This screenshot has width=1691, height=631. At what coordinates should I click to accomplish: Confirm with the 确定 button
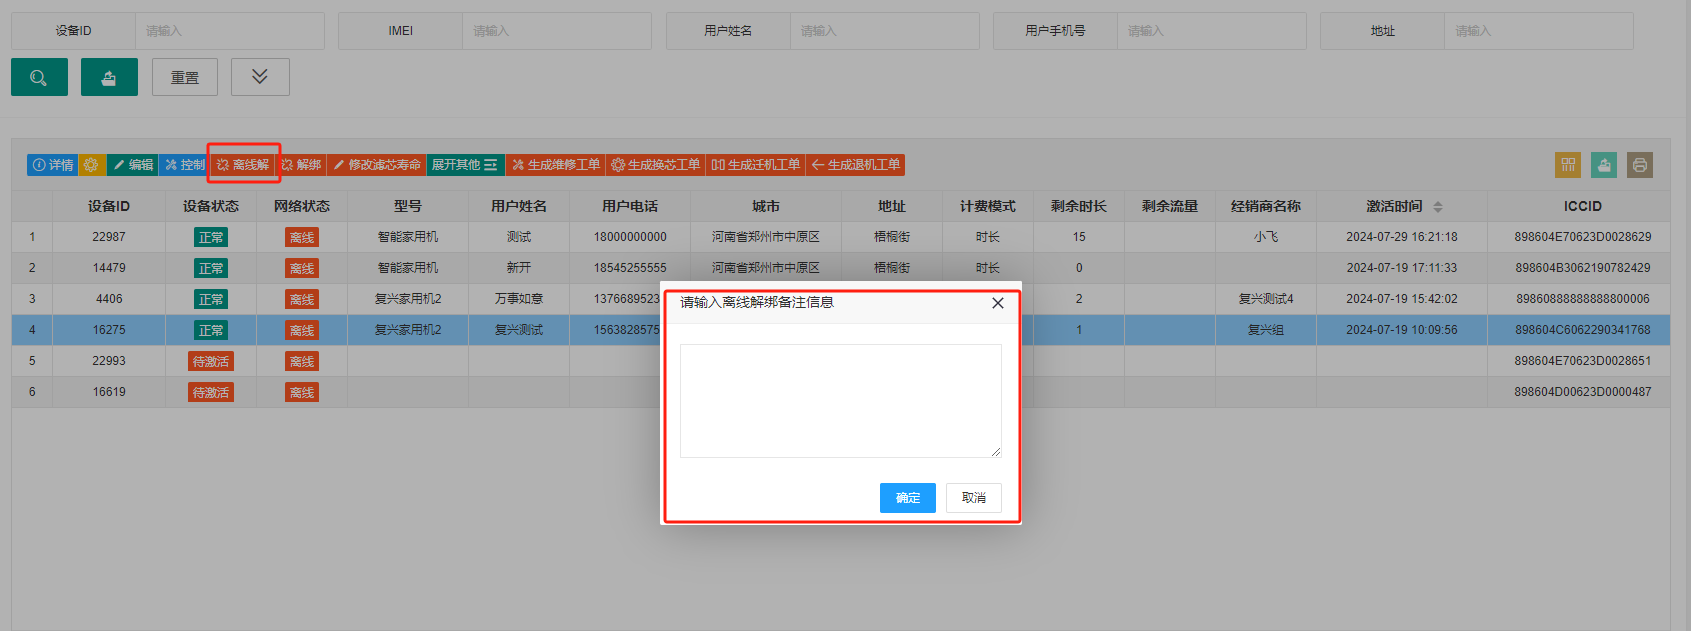click(908, 498)
